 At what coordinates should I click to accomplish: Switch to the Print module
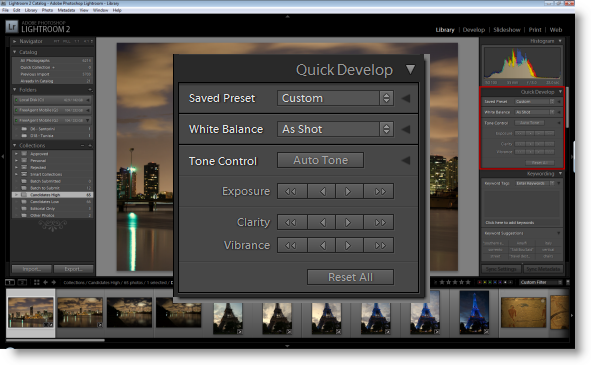(535, 30)
